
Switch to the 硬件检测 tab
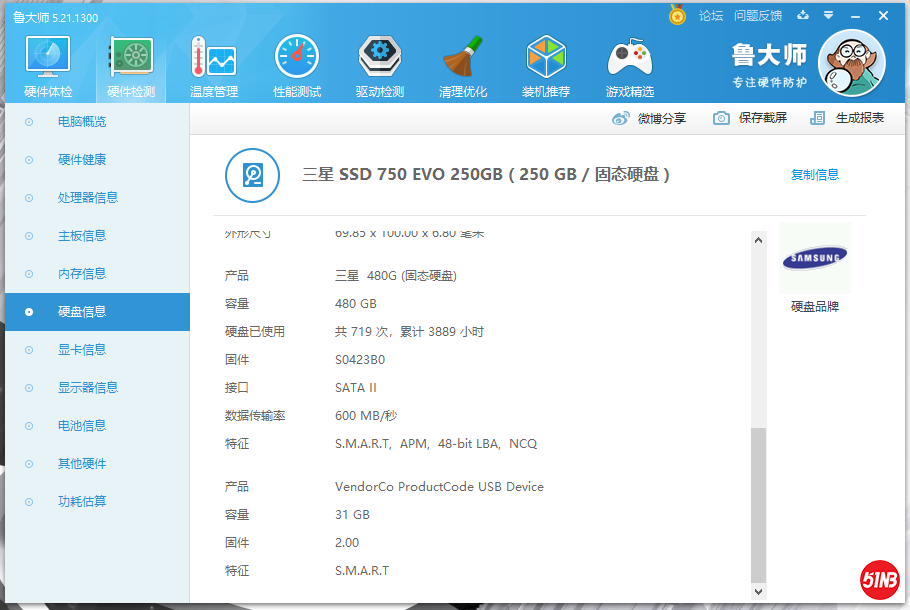(x=131, y=66)
